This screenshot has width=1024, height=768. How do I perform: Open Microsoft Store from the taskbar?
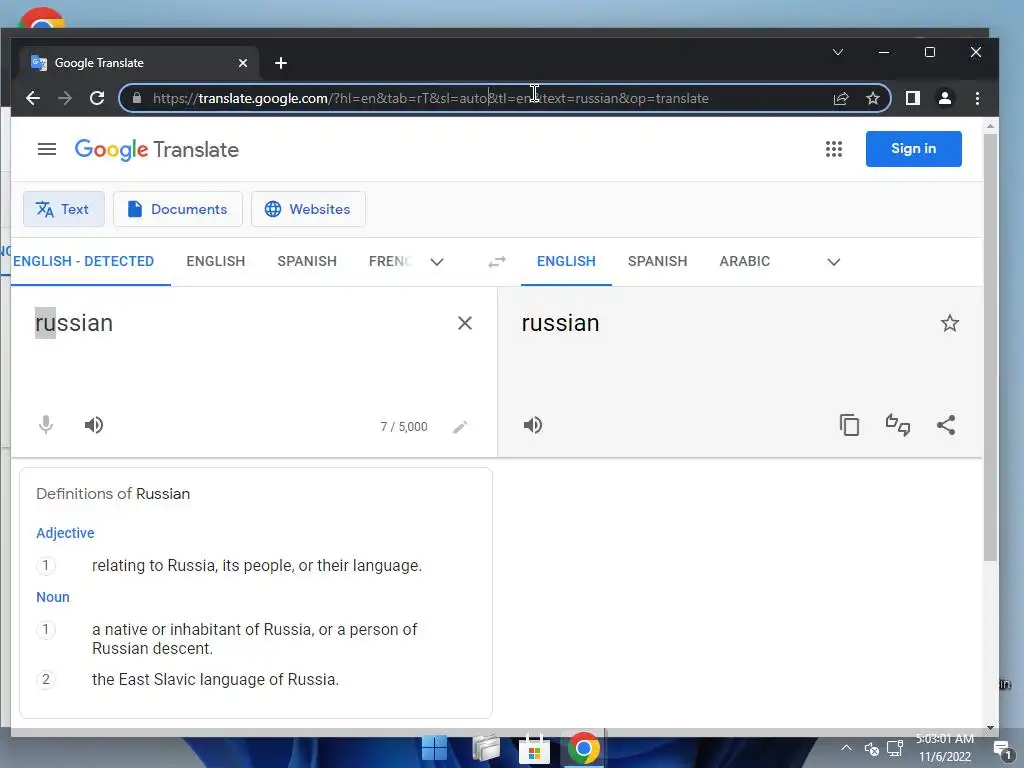[534, 749]
